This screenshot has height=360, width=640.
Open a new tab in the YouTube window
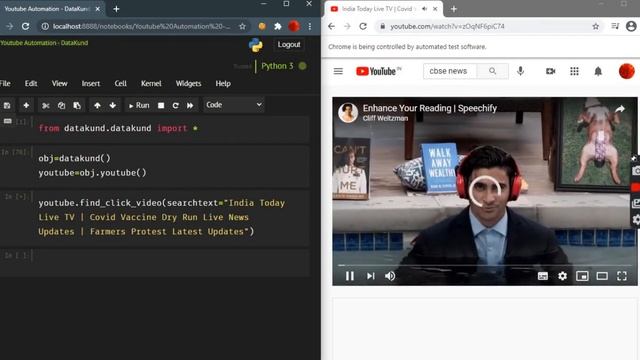click(x=454, y=9)
